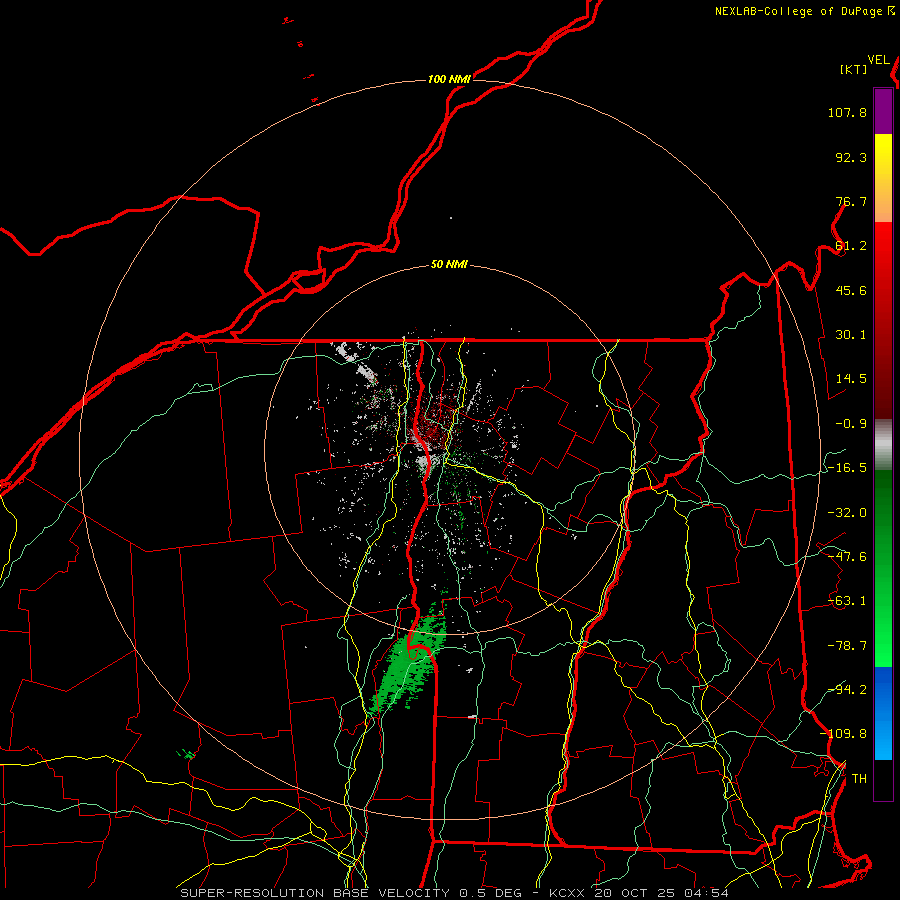Pick the purple segment of velocity color bar
The width and height of the screenshot is (900, 900).
[883, 112]
